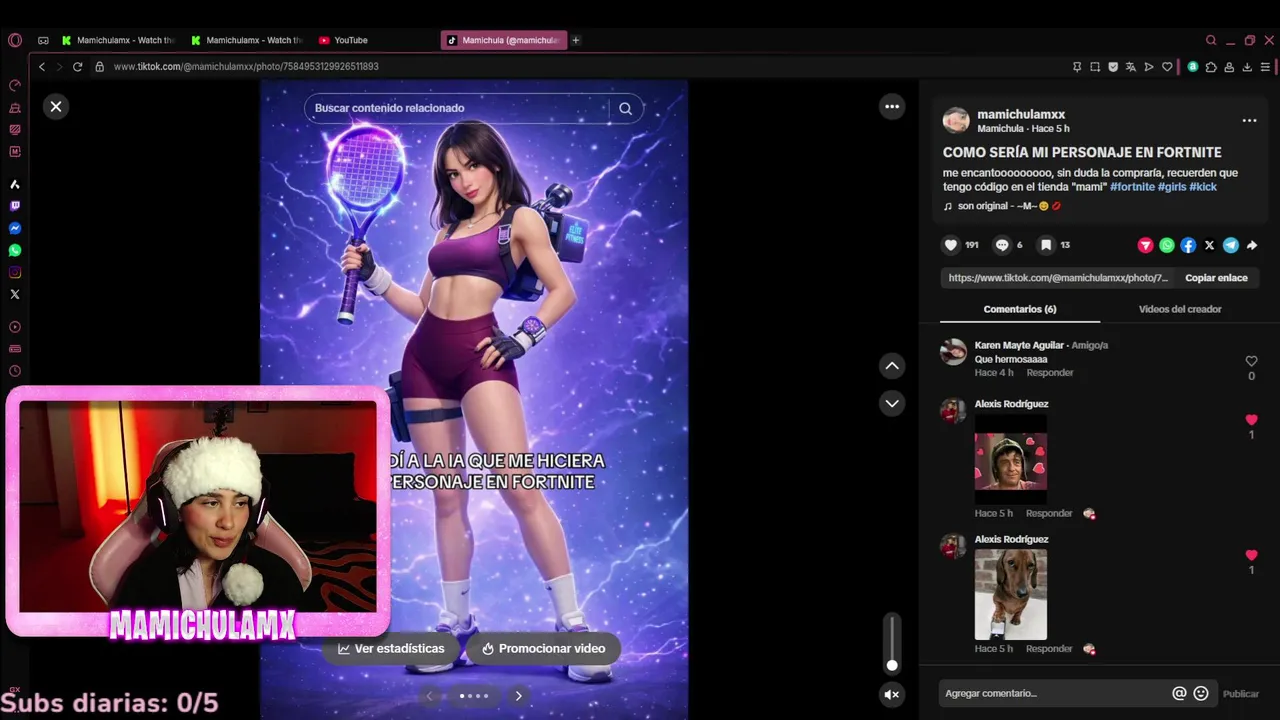Share the post to Facebook

[1188, 245]
